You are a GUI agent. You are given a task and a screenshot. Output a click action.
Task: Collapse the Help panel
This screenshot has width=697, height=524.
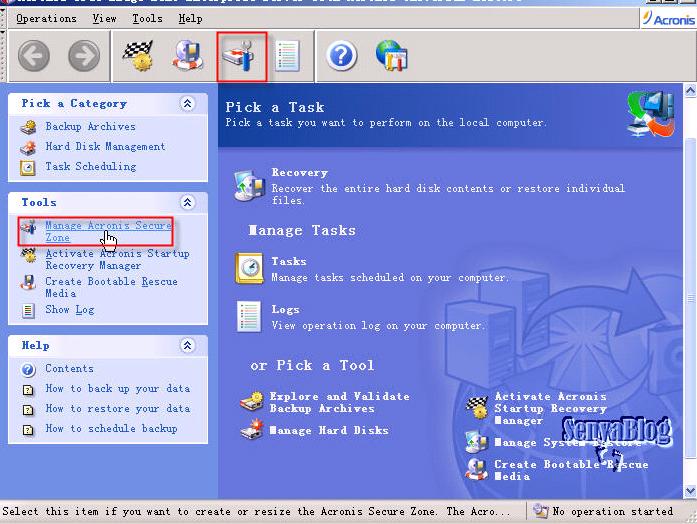[x=187, y=345]
